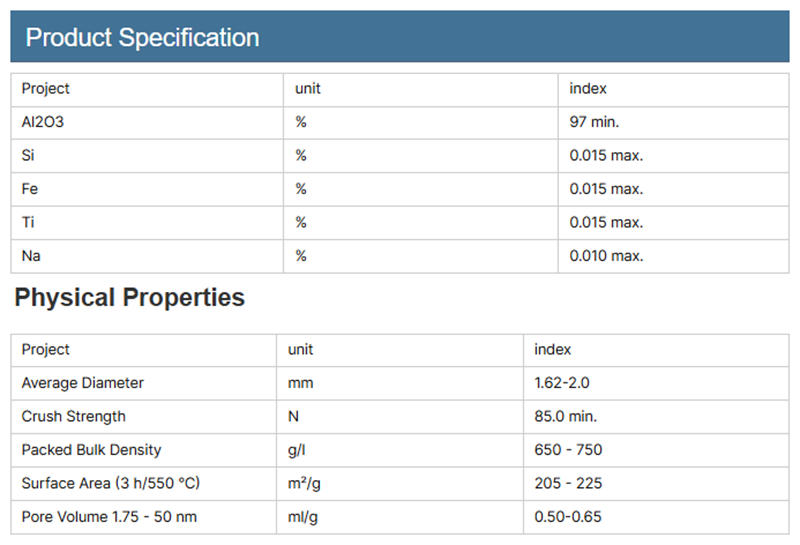Select the 205 - 225 surface area value
Image resolution: width=800 pixels, height=545 pixels.
(569, 484)
